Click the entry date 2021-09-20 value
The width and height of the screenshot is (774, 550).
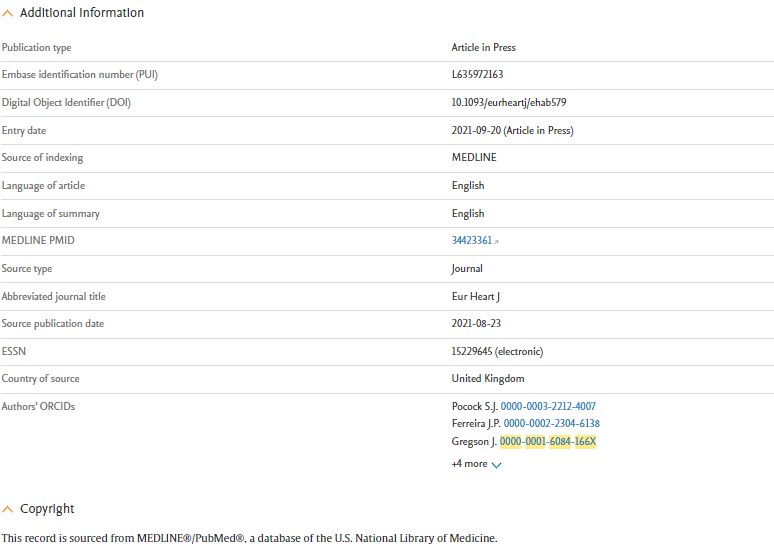pyautogui.click(x=512, y=131)
